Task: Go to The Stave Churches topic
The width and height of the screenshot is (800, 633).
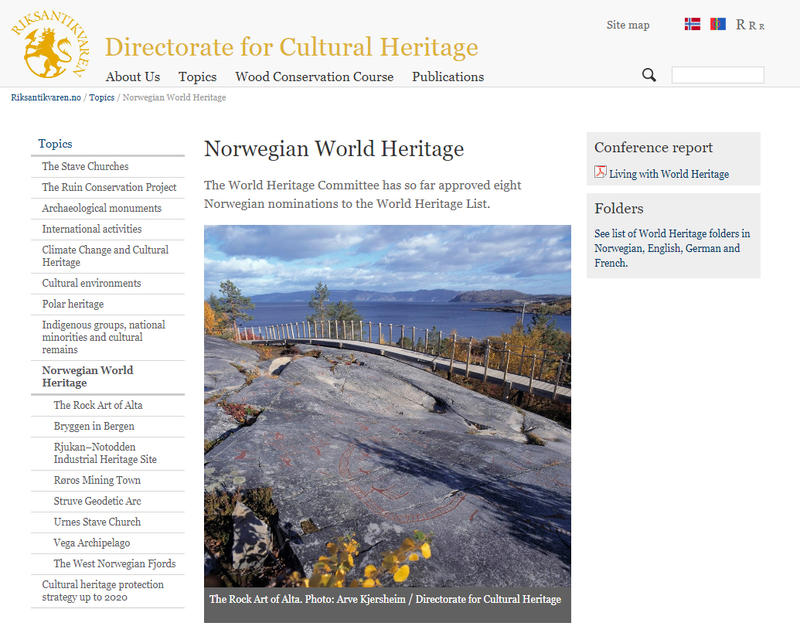Action: point(85,166)
